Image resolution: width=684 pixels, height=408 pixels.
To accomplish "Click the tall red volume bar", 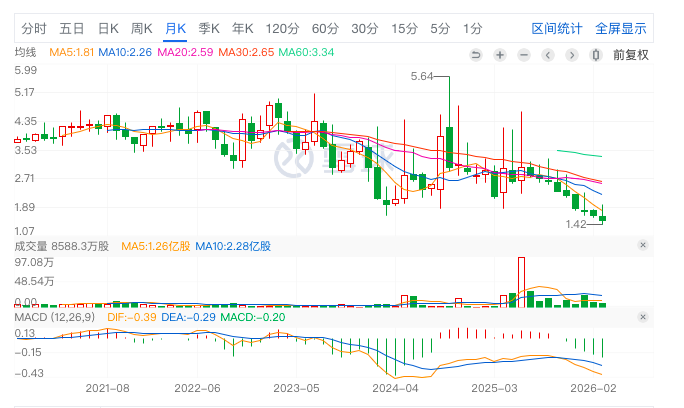I will (x=521, y=280).
